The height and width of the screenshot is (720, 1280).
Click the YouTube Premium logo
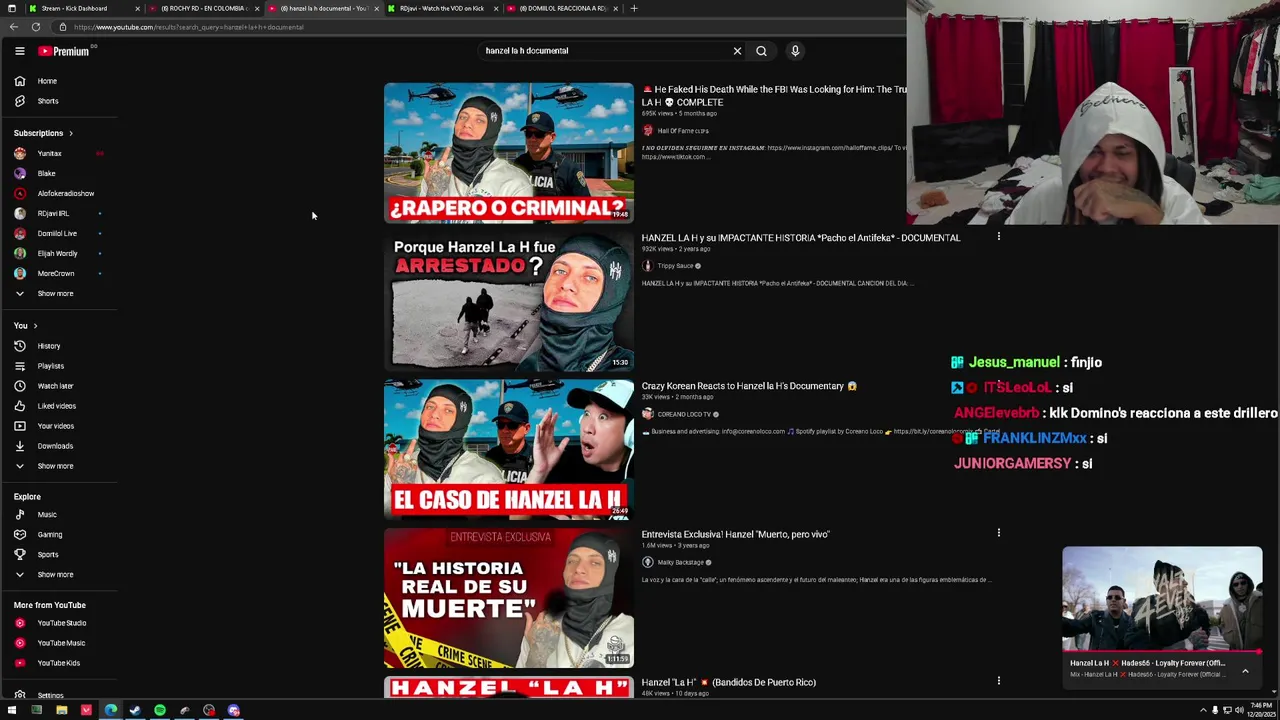pos(64,51)
